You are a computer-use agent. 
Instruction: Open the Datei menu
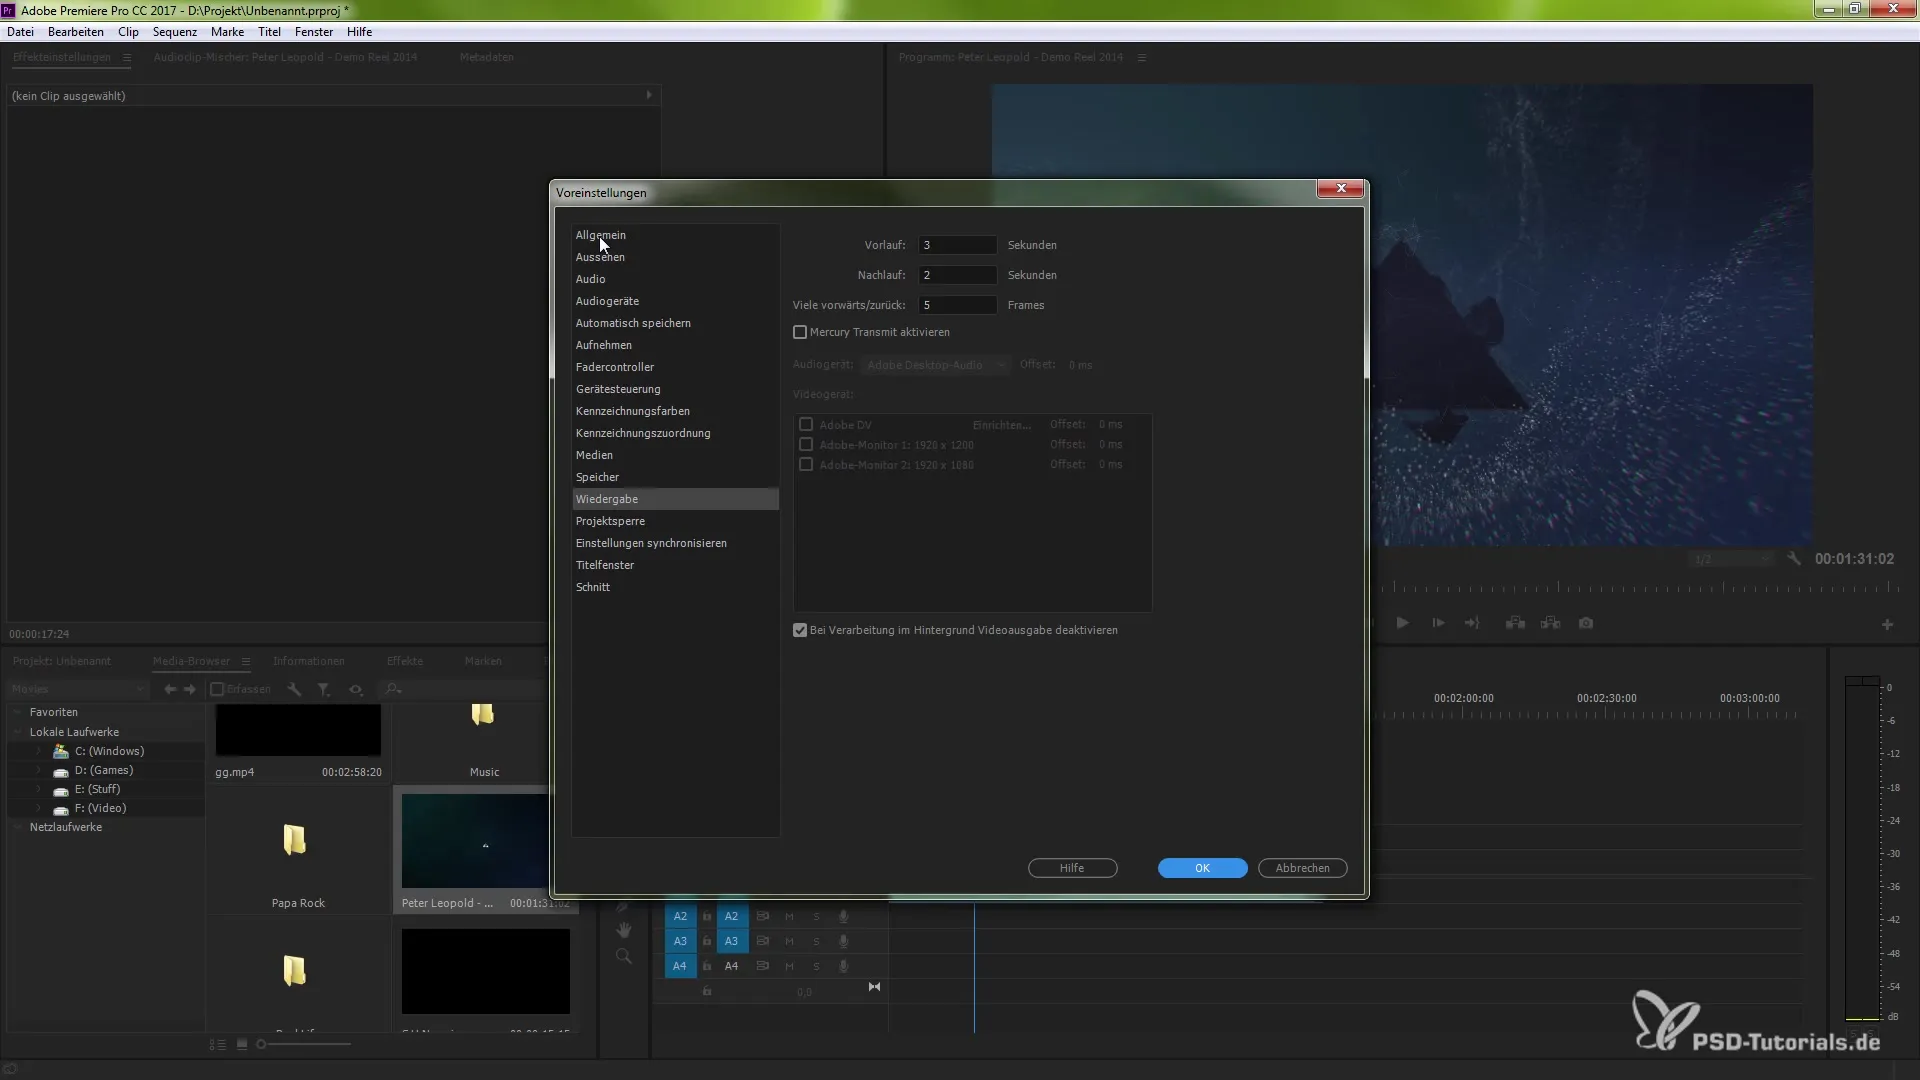(x=20, y=32)
